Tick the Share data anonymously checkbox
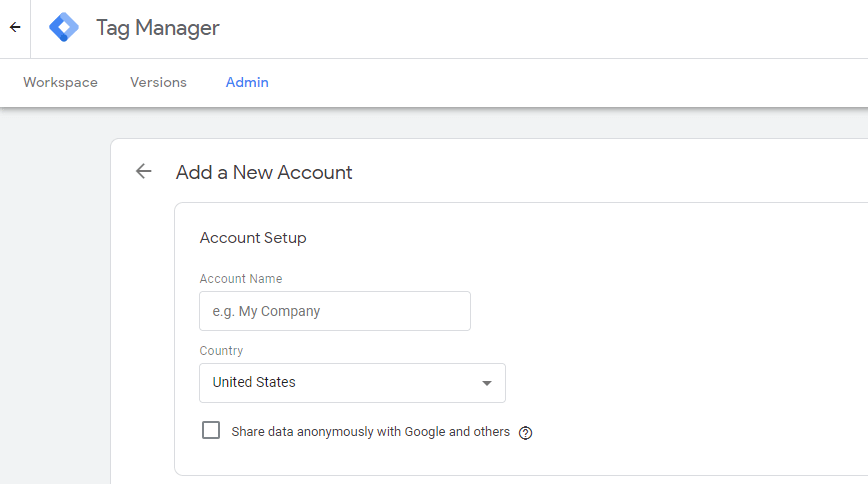The image size is (868, 484). (x=211, y=430)
